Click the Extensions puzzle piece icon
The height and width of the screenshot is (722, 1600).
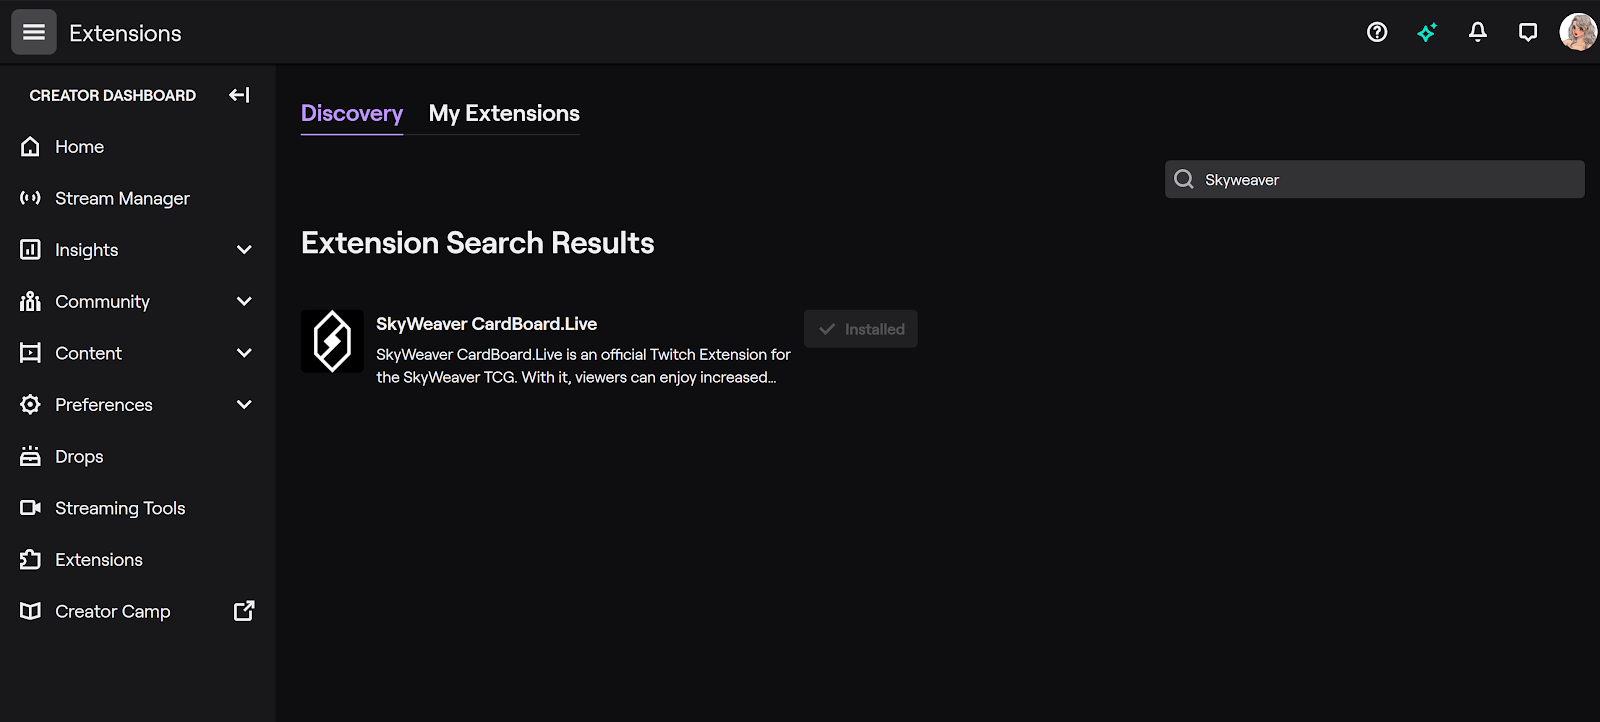31,559
